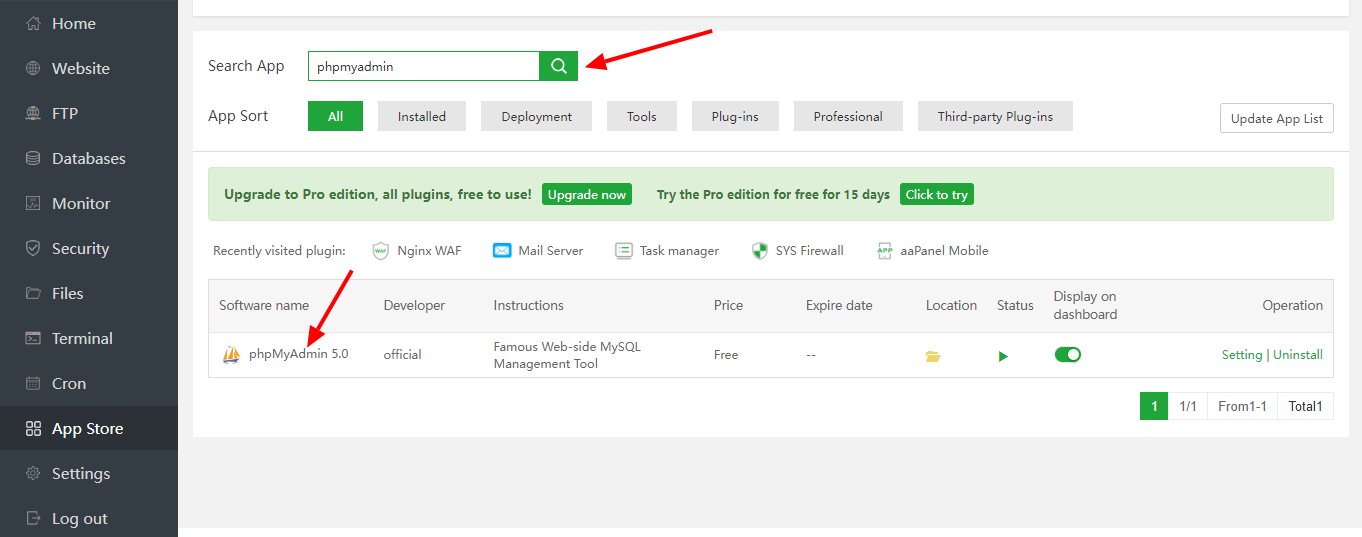Select the Third-party Plug-ins tab
This screenshot has height=537, width=1362.
click(995, 116)
